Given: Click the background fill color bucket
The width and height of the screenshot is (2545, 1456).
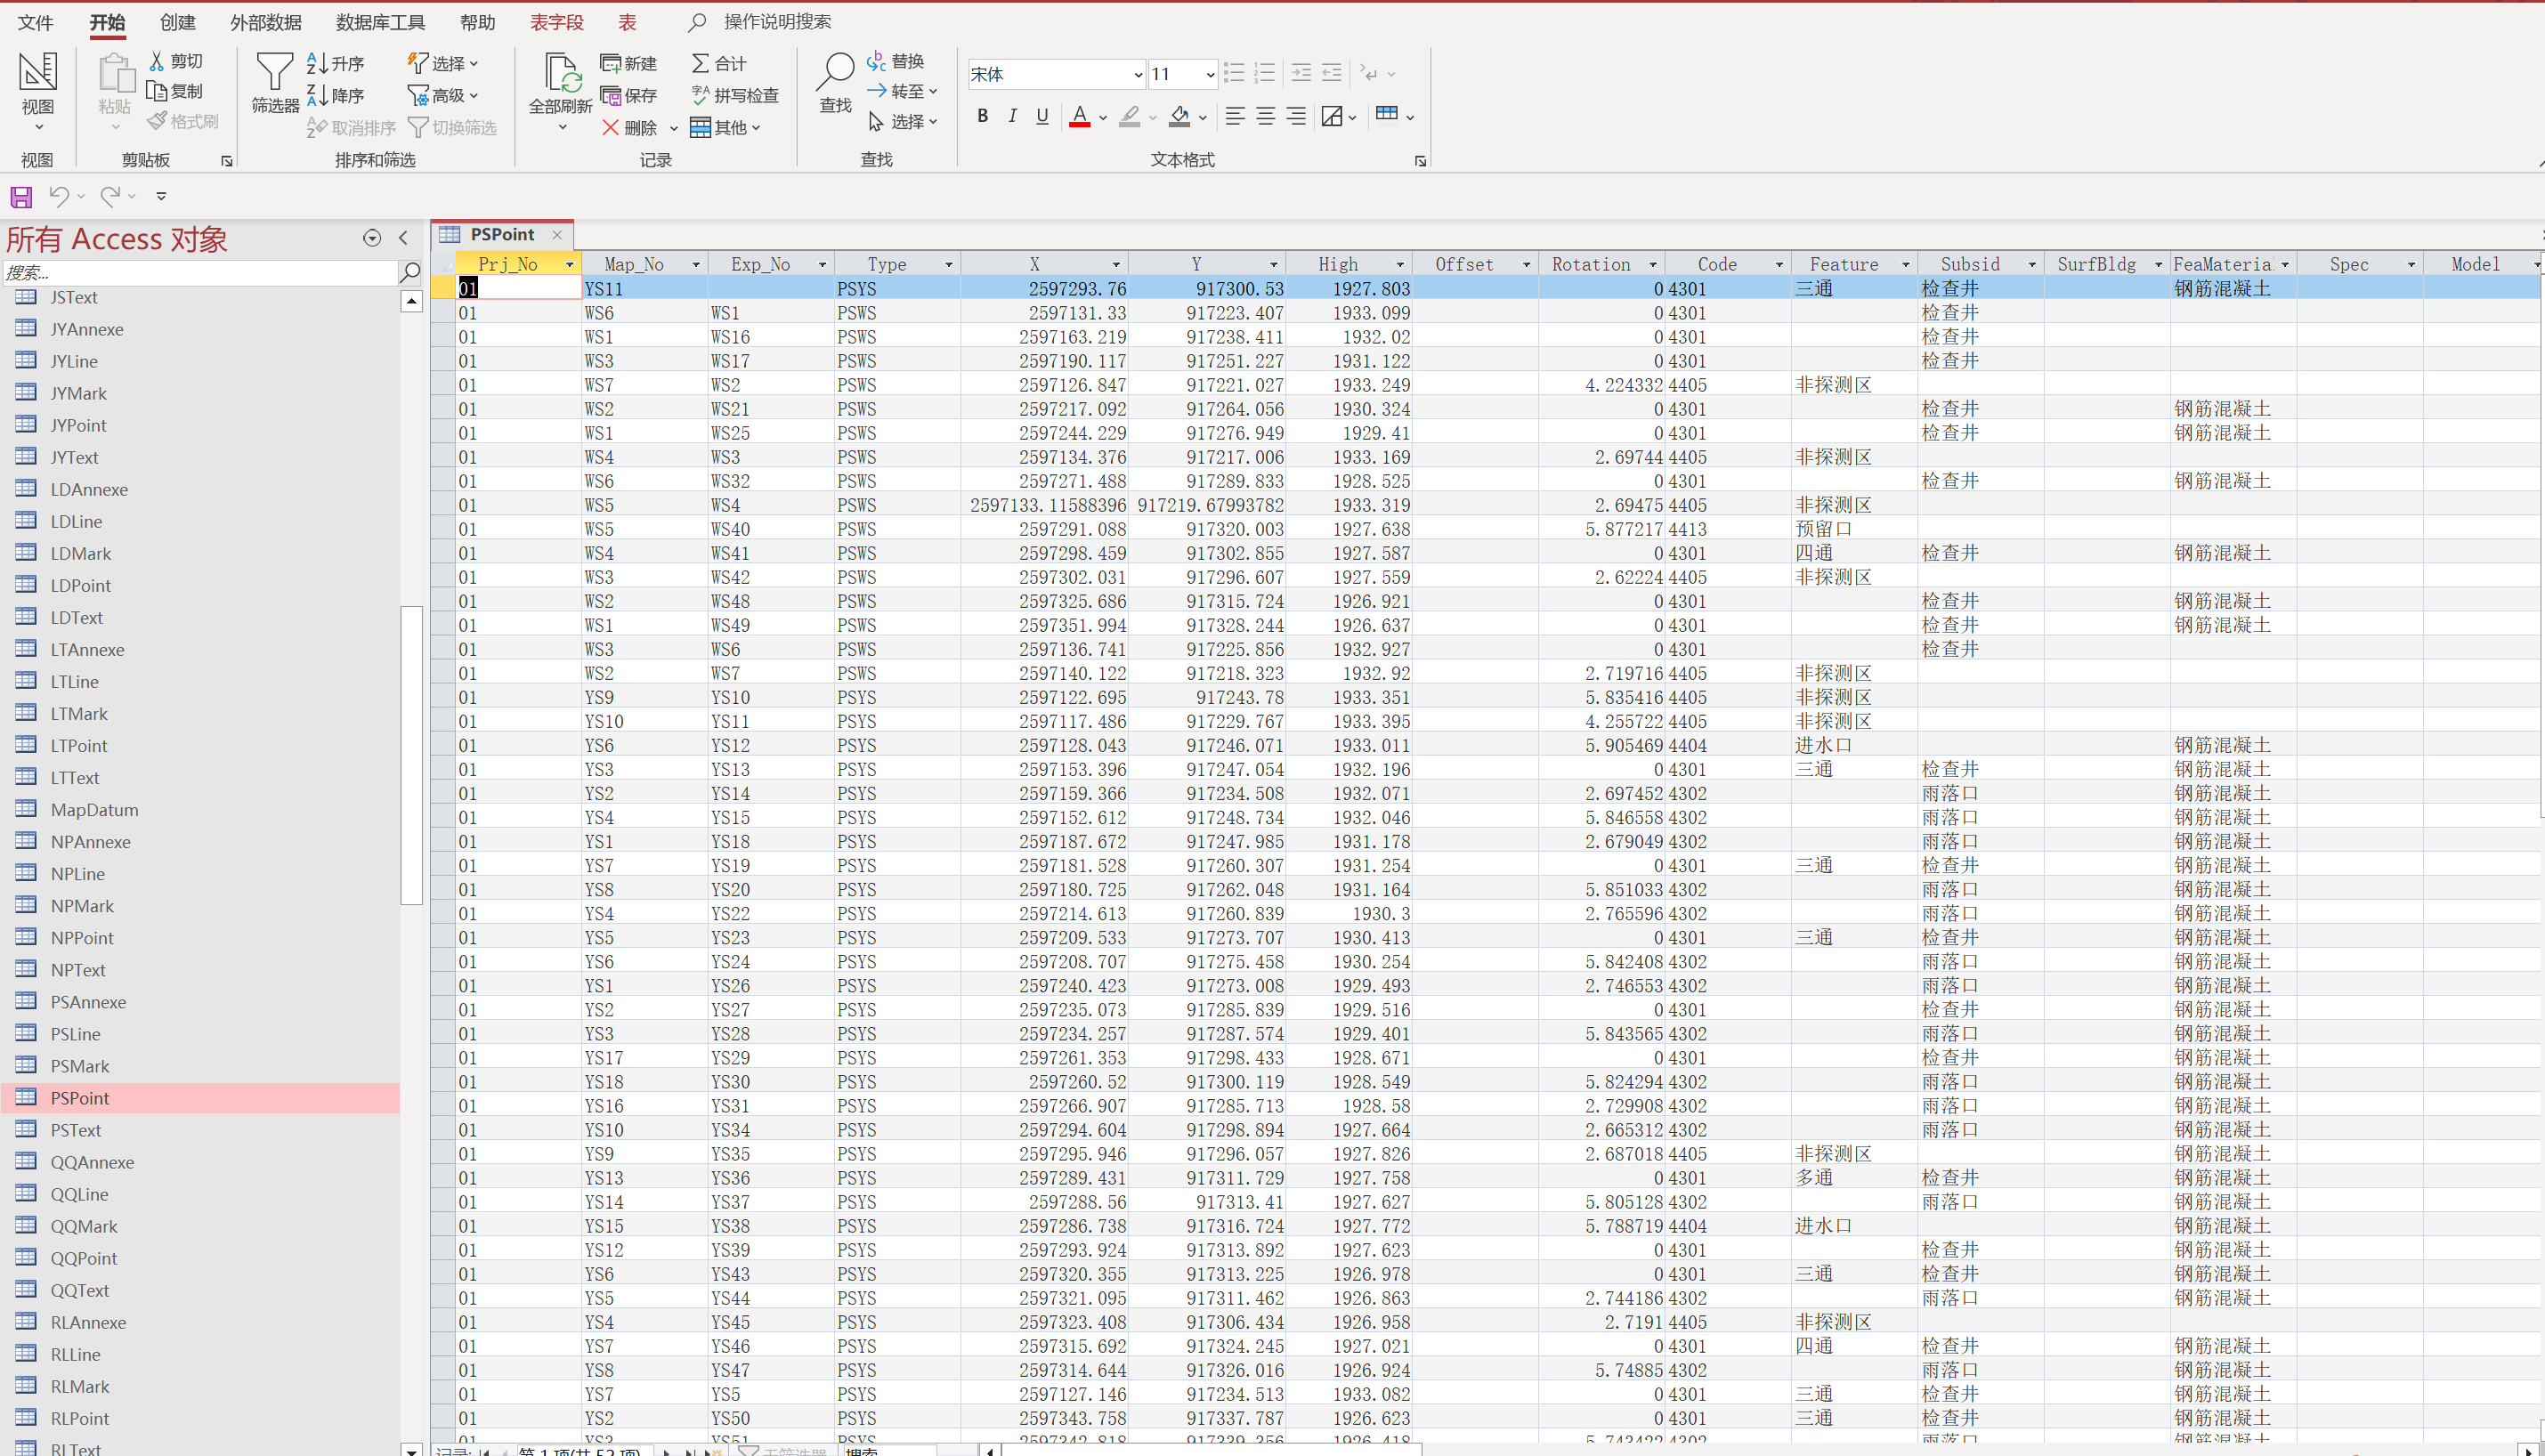Looking at the screenshot, I should (1180, 116).
